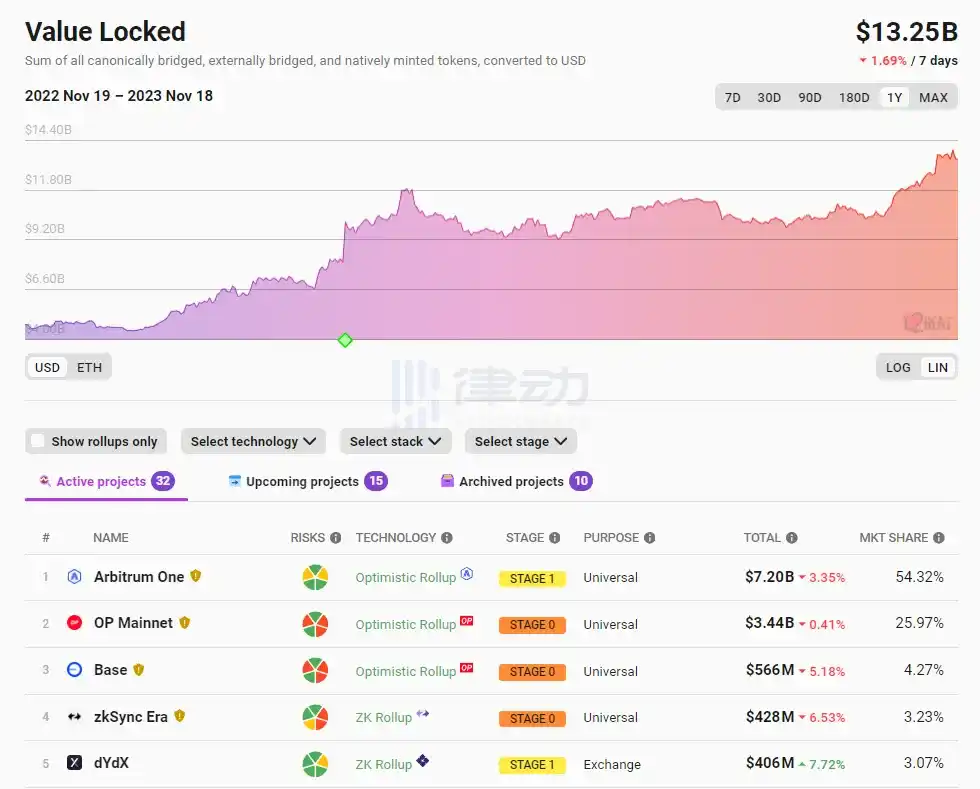Set chart range to 30D
This screenshot has width=980, height=789.
tap(769, 97)
